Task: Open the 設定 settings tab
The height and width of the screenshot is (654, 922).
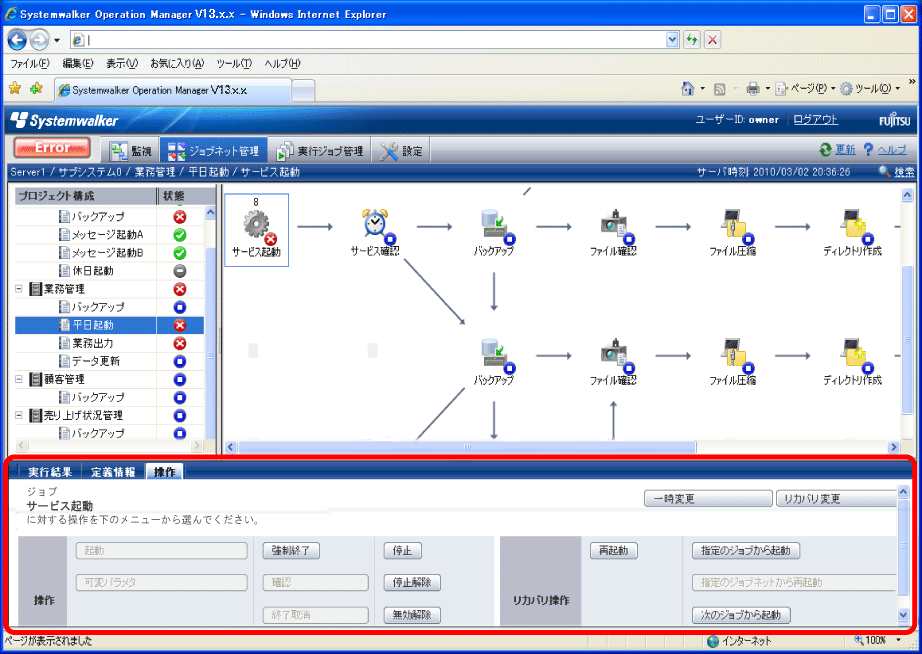Action: click(401, 151)
